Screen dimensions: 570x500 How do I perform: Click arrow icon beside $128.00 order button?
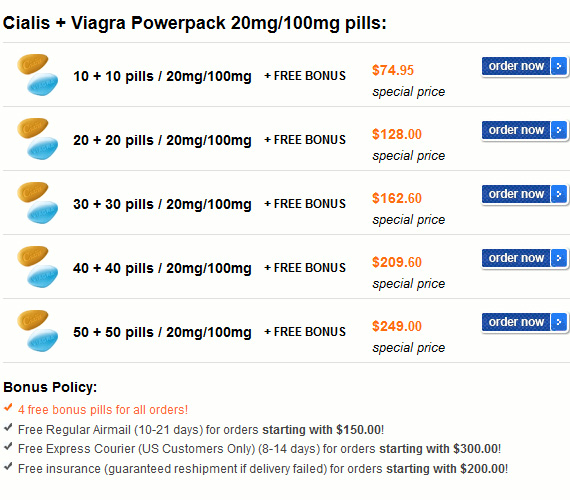coord(559,130)
